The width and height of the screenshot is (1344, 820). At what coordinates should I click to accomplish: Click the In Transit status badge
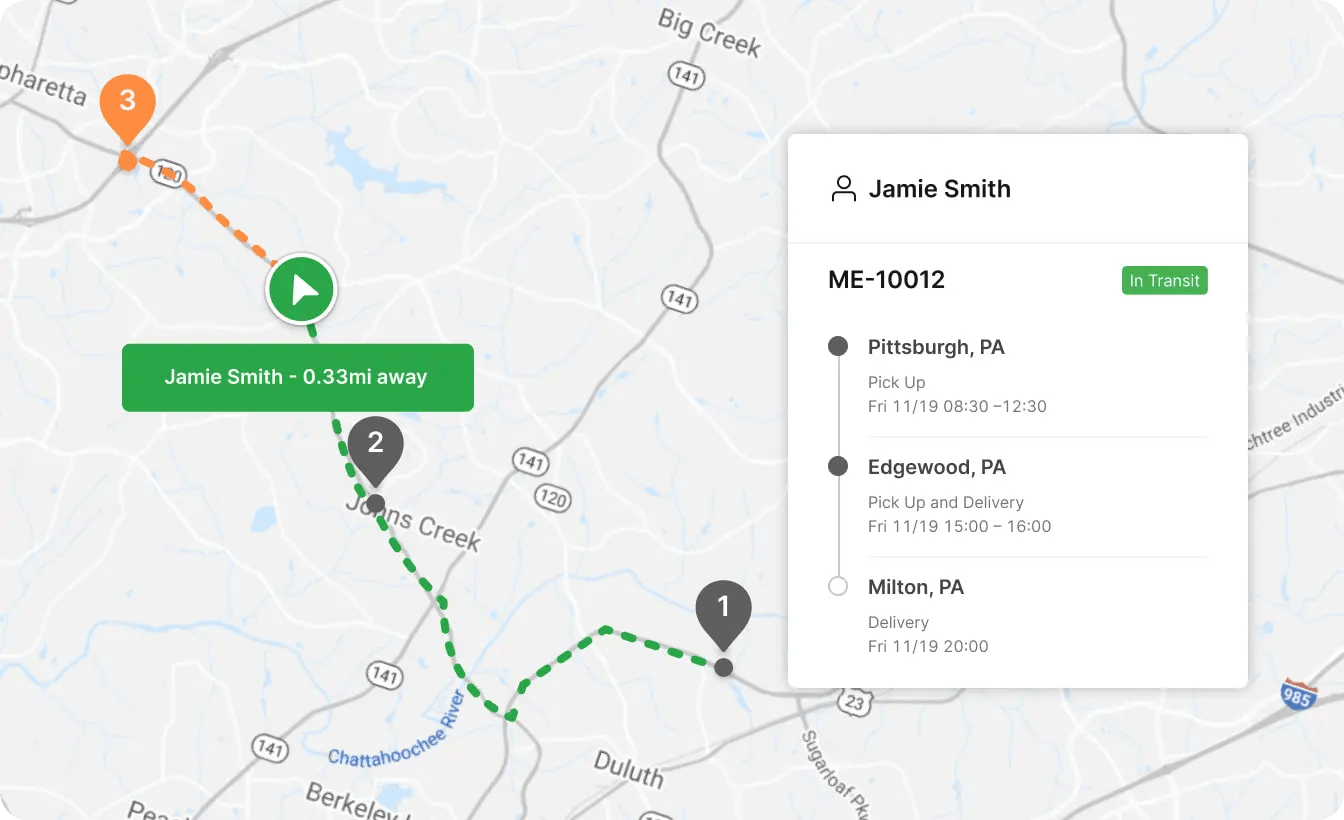(x=1164, y=281)
